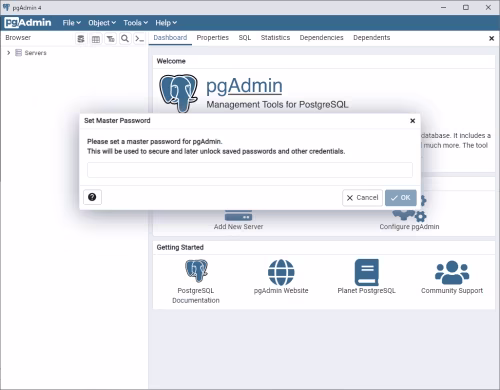Click the Community Support link text
The width and height of the screenshot is (500, 390).
[452, 291]
